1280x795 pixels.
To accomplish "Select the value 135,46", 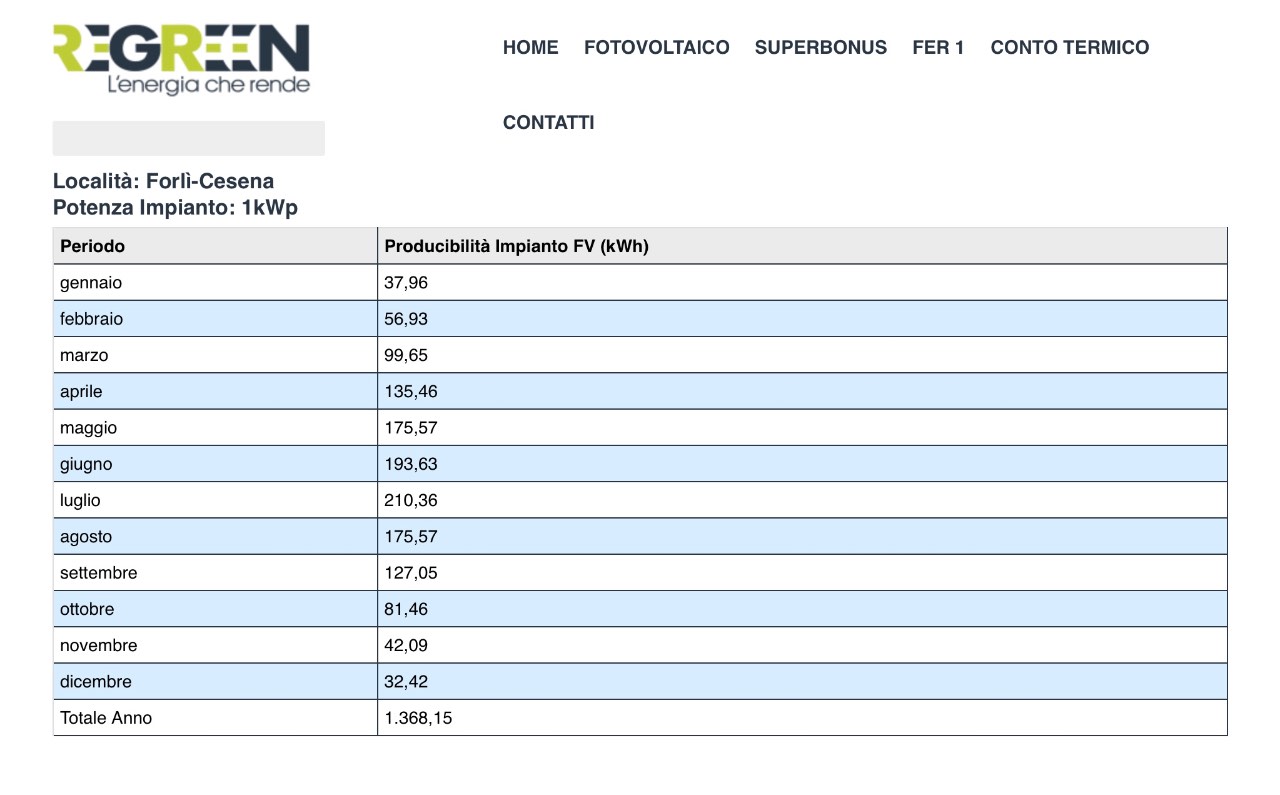I will pos(411,391).
